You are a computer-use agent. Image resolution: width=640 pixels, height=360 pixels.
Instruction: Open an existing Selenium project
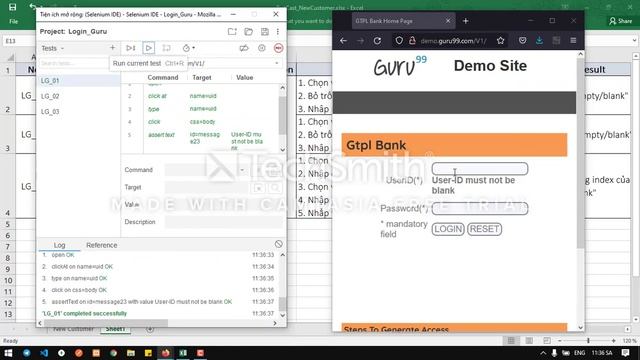[x=248, y=31]
